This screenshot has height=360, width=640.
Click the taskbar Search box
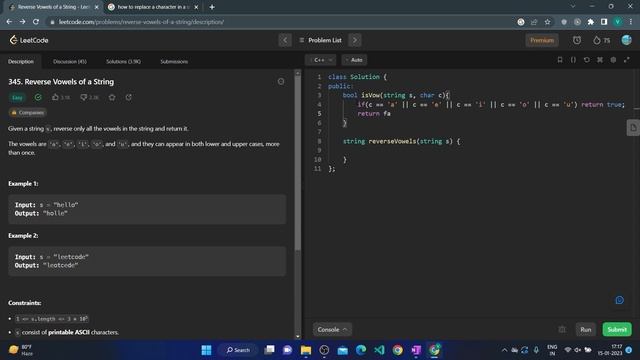coord(238,350)
